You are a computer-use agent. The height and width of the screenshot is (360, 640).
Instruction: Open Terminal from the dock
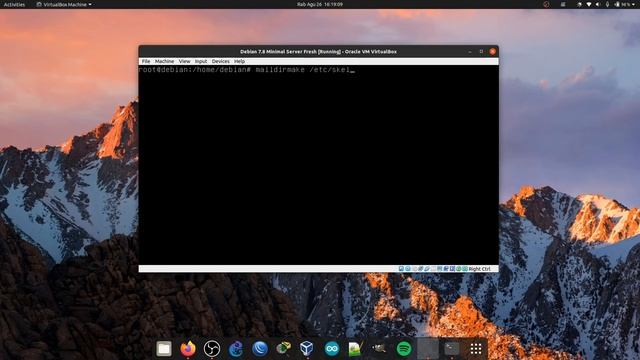click(x=451, y=349)
